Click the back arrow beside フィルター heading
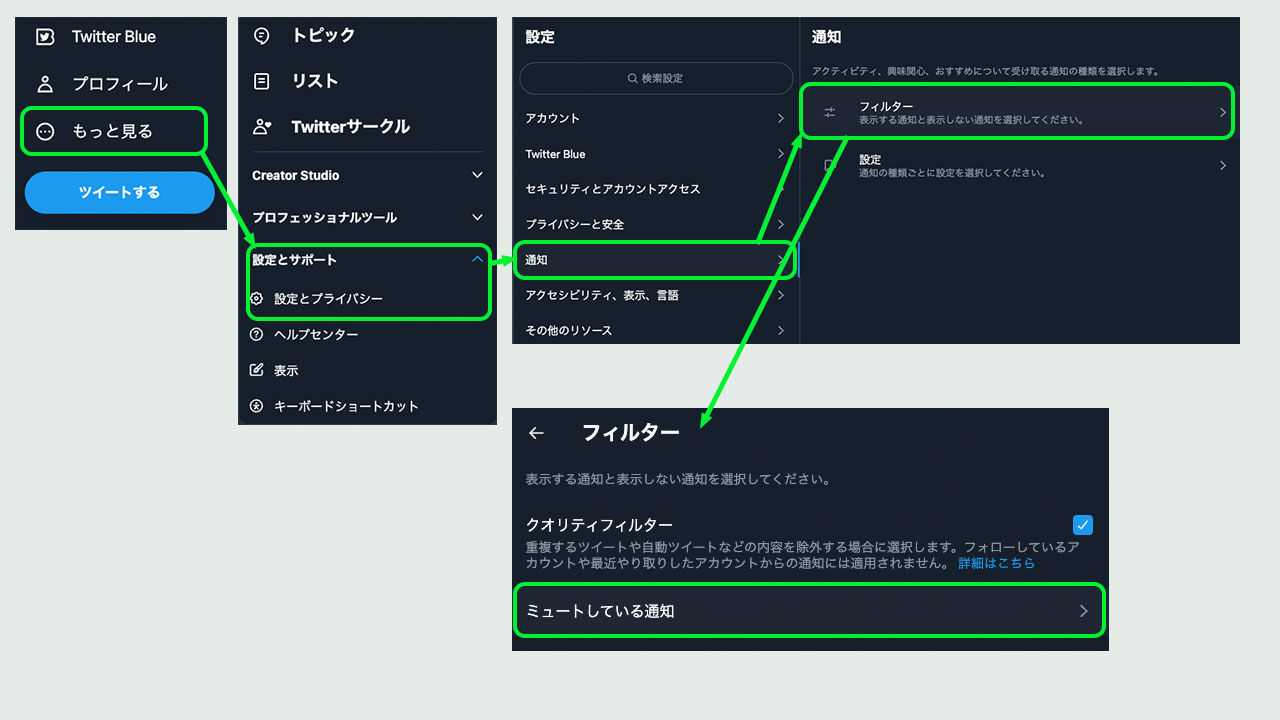Image resolution: width=1280 pixels, height=720 pixels. [536, 433]
